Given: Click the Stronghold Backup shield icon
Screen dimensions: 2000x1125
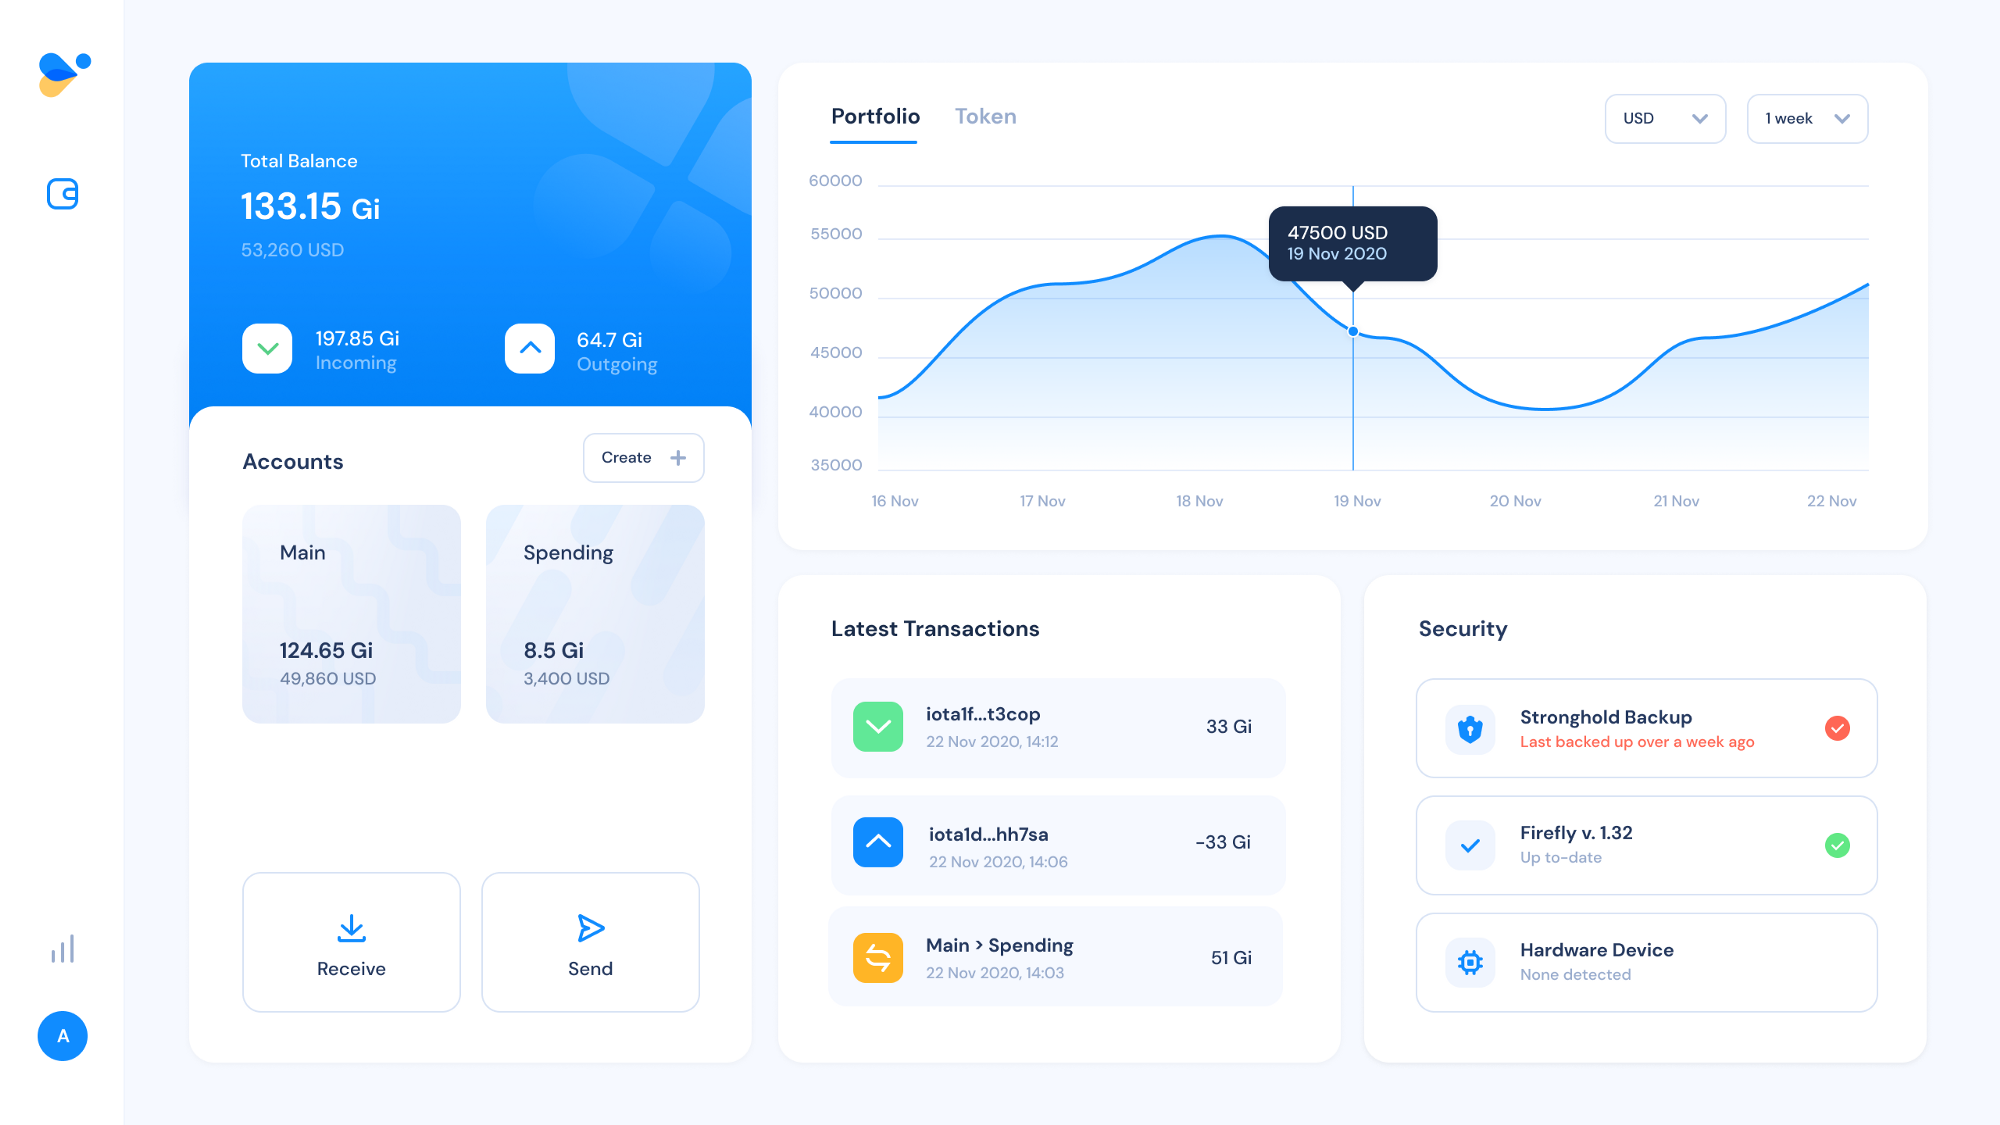Looking at the screenshot, I should click(1468, 727).
